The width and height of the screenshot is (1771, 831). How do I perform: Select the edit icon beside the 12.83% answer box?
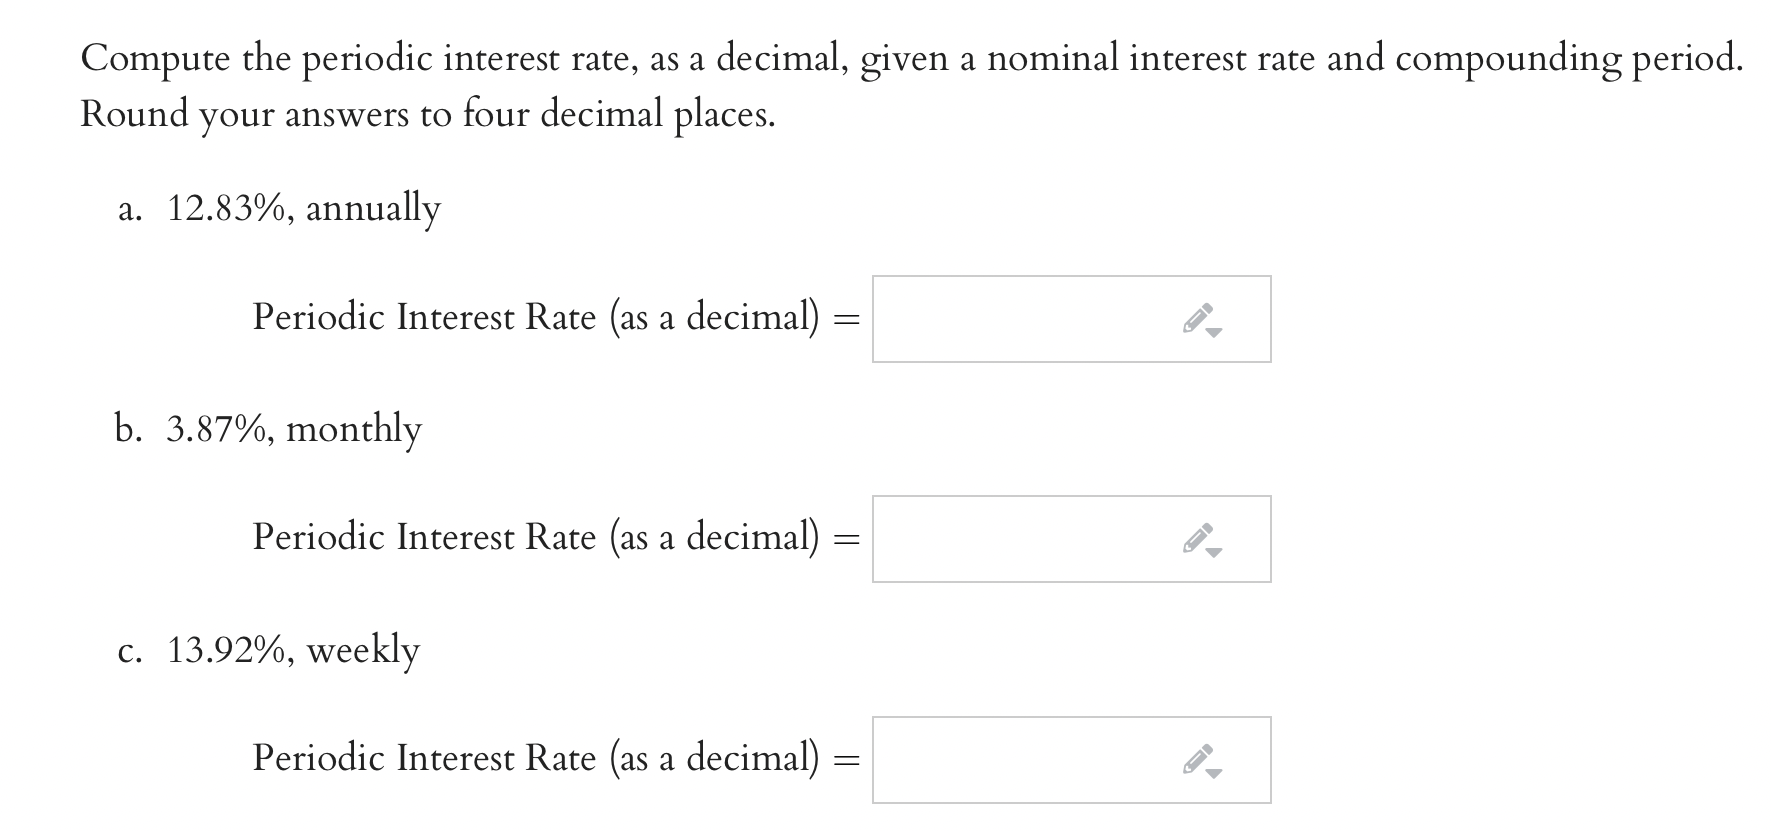point(1197,318)
